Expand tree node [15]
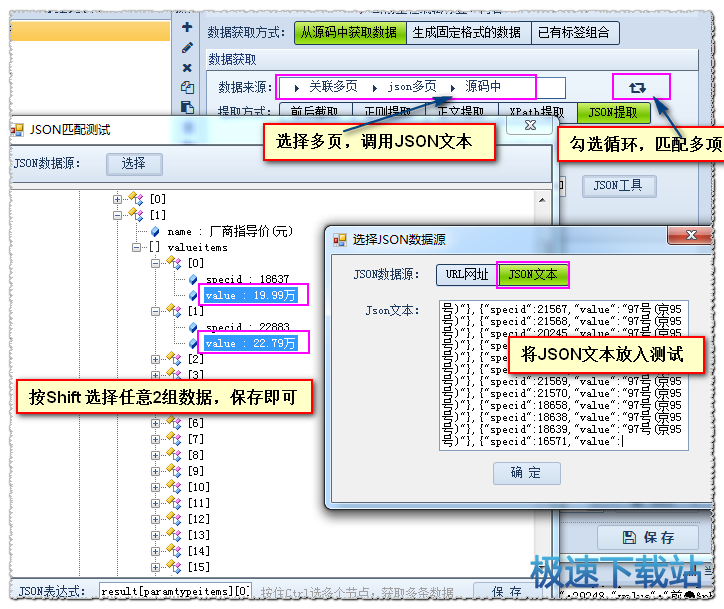The image size is (724, 609). click(156, 567)
